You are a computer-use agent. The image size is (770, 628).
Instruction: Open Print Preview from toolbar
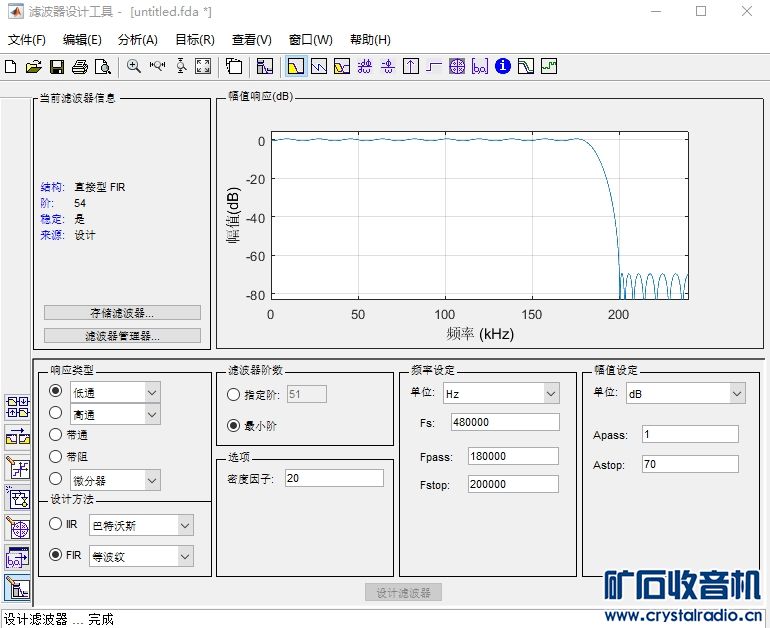click(x=103, y=66)
